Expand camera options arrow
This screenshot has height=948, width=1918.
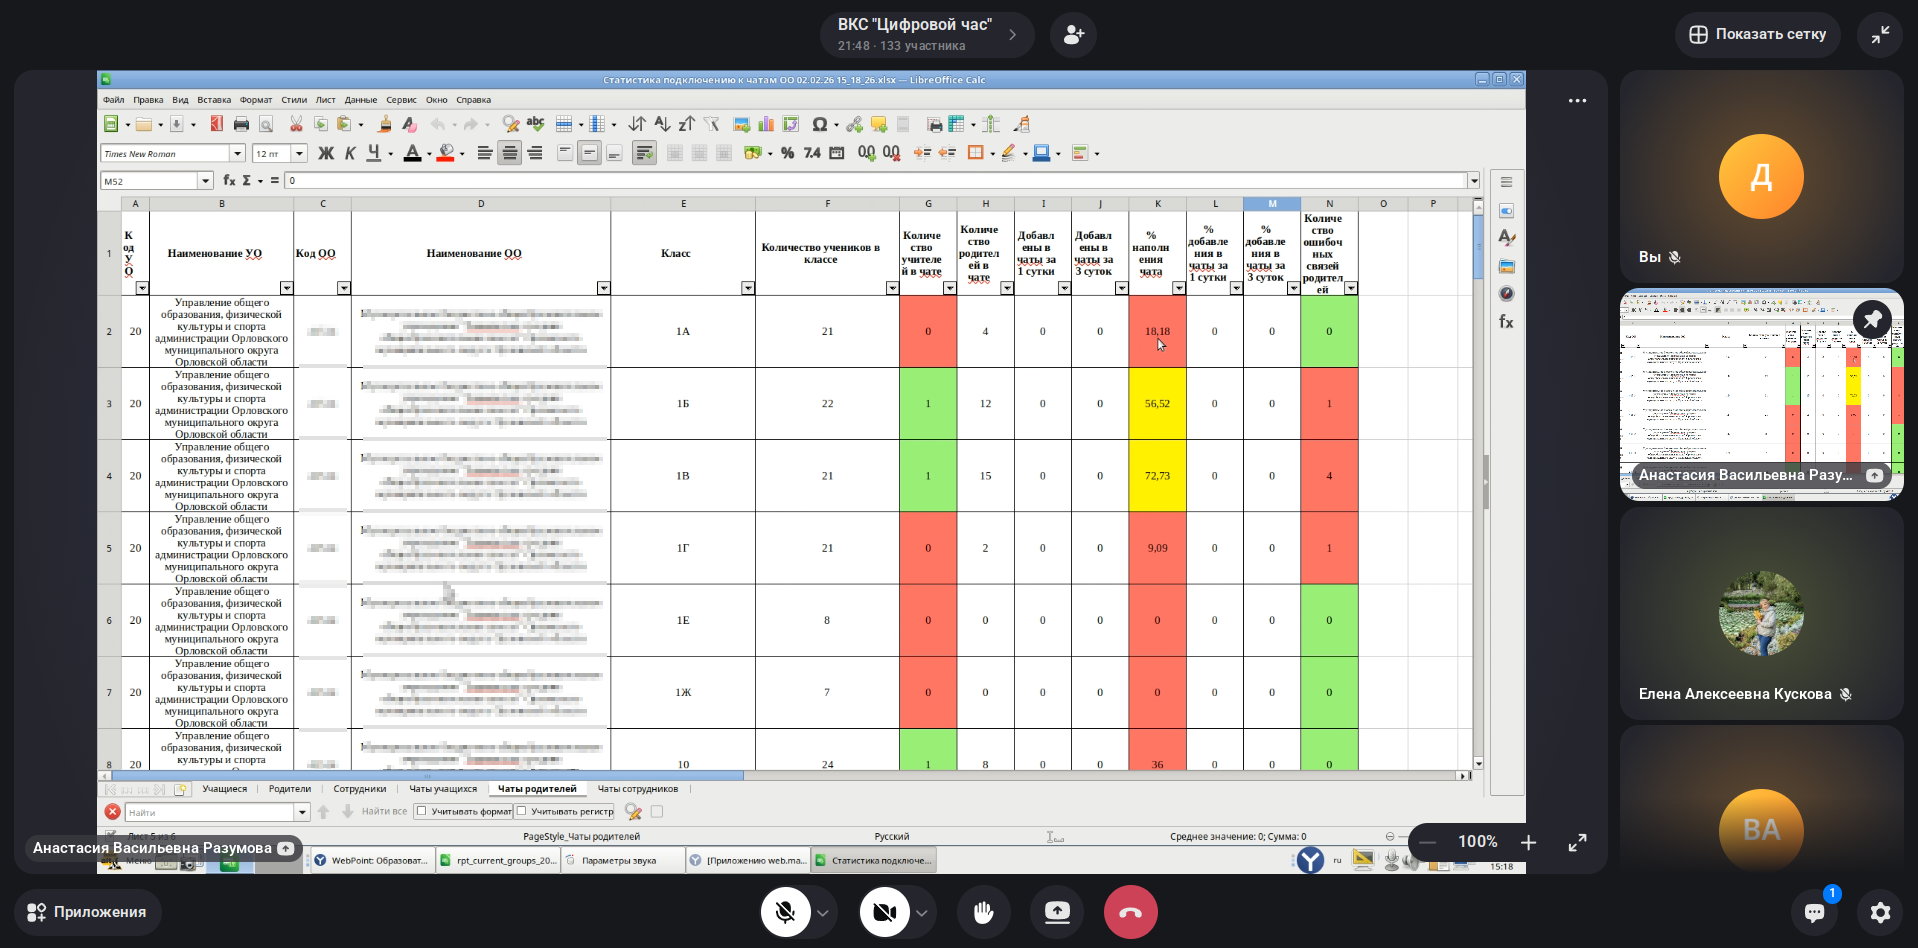click(922, 912)
